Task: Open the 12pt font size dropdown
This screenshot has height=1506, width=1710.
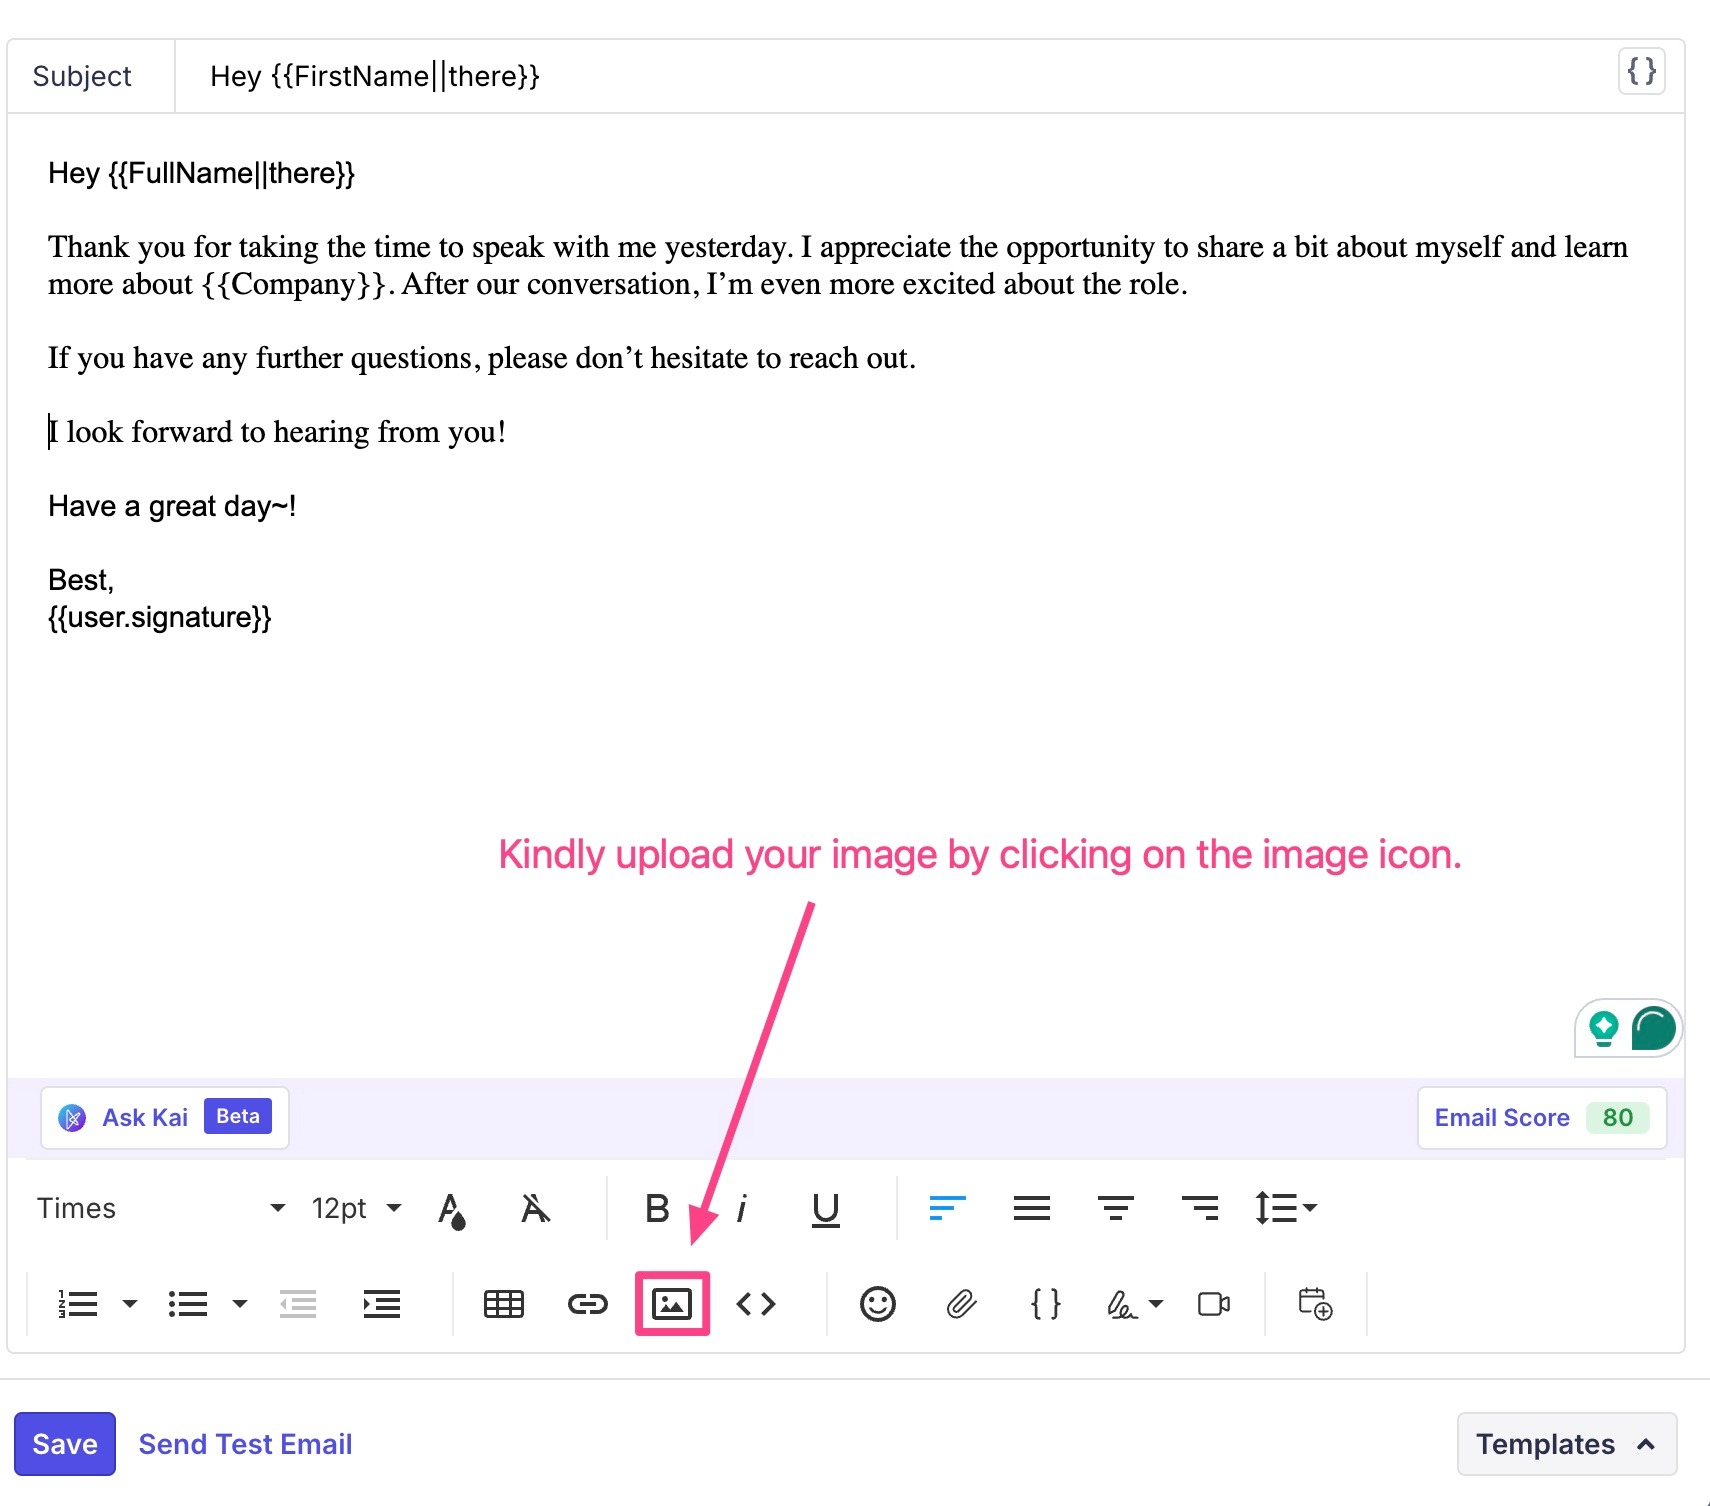Action: [x=357, y=1209]
